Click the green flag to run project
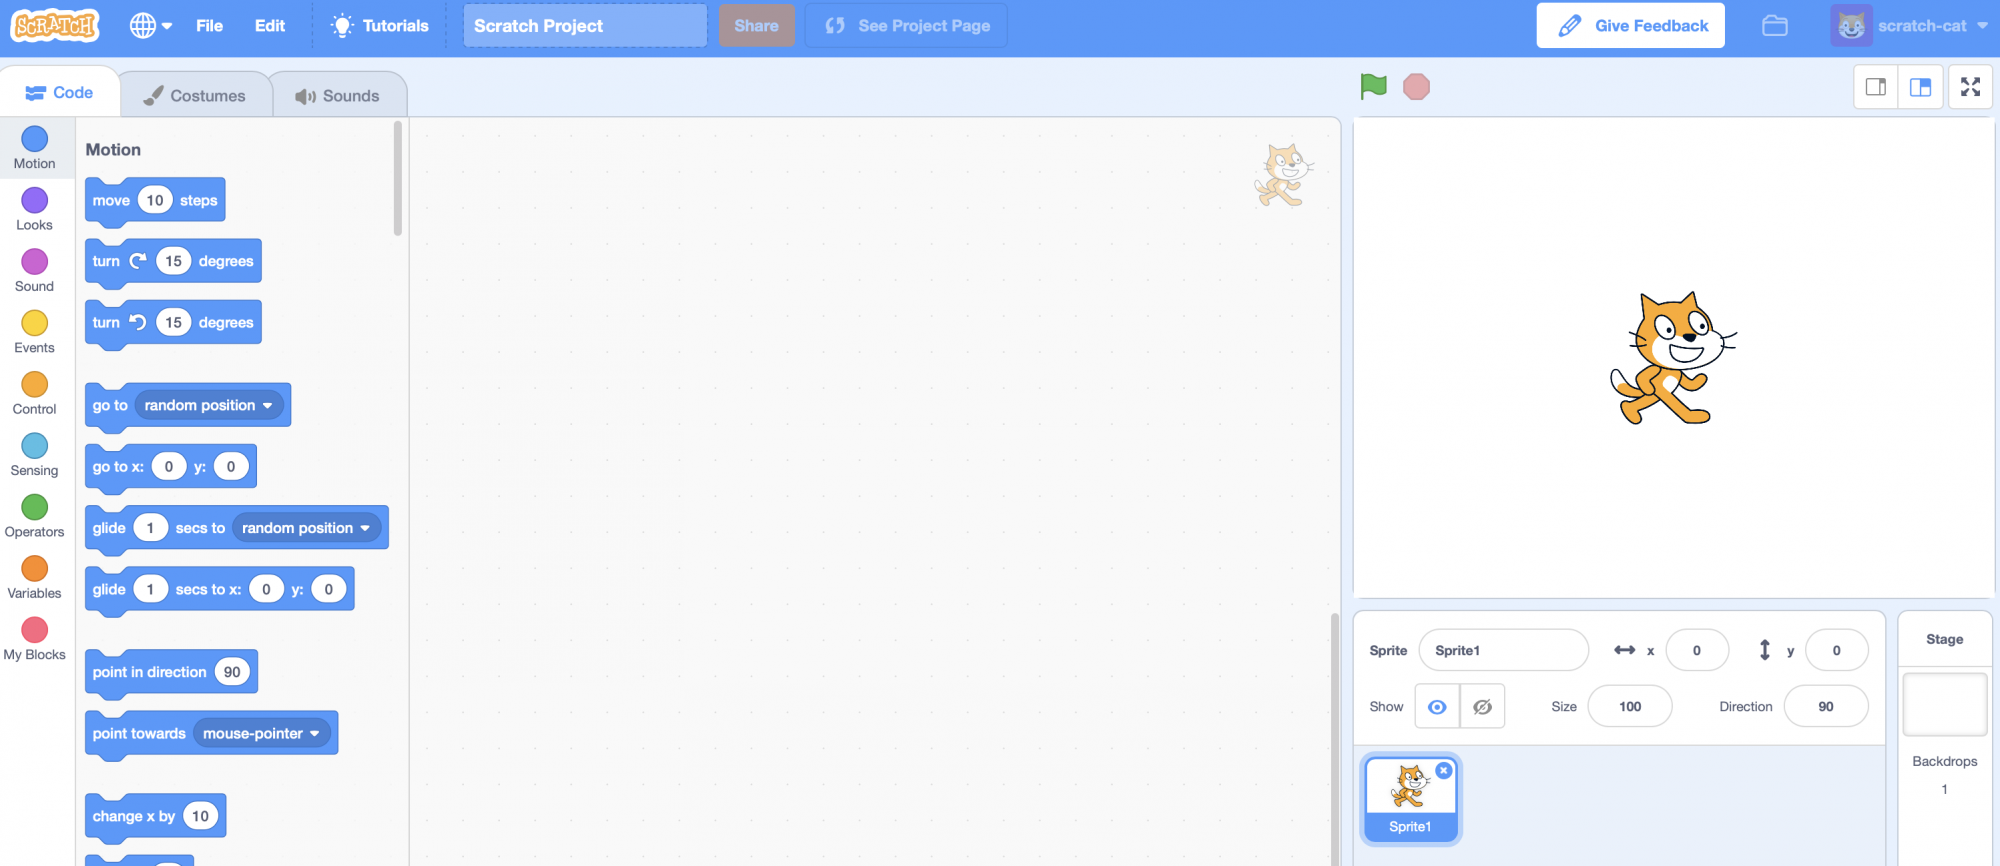The height and width of the screenshot is (866, 2000). 1373,87
